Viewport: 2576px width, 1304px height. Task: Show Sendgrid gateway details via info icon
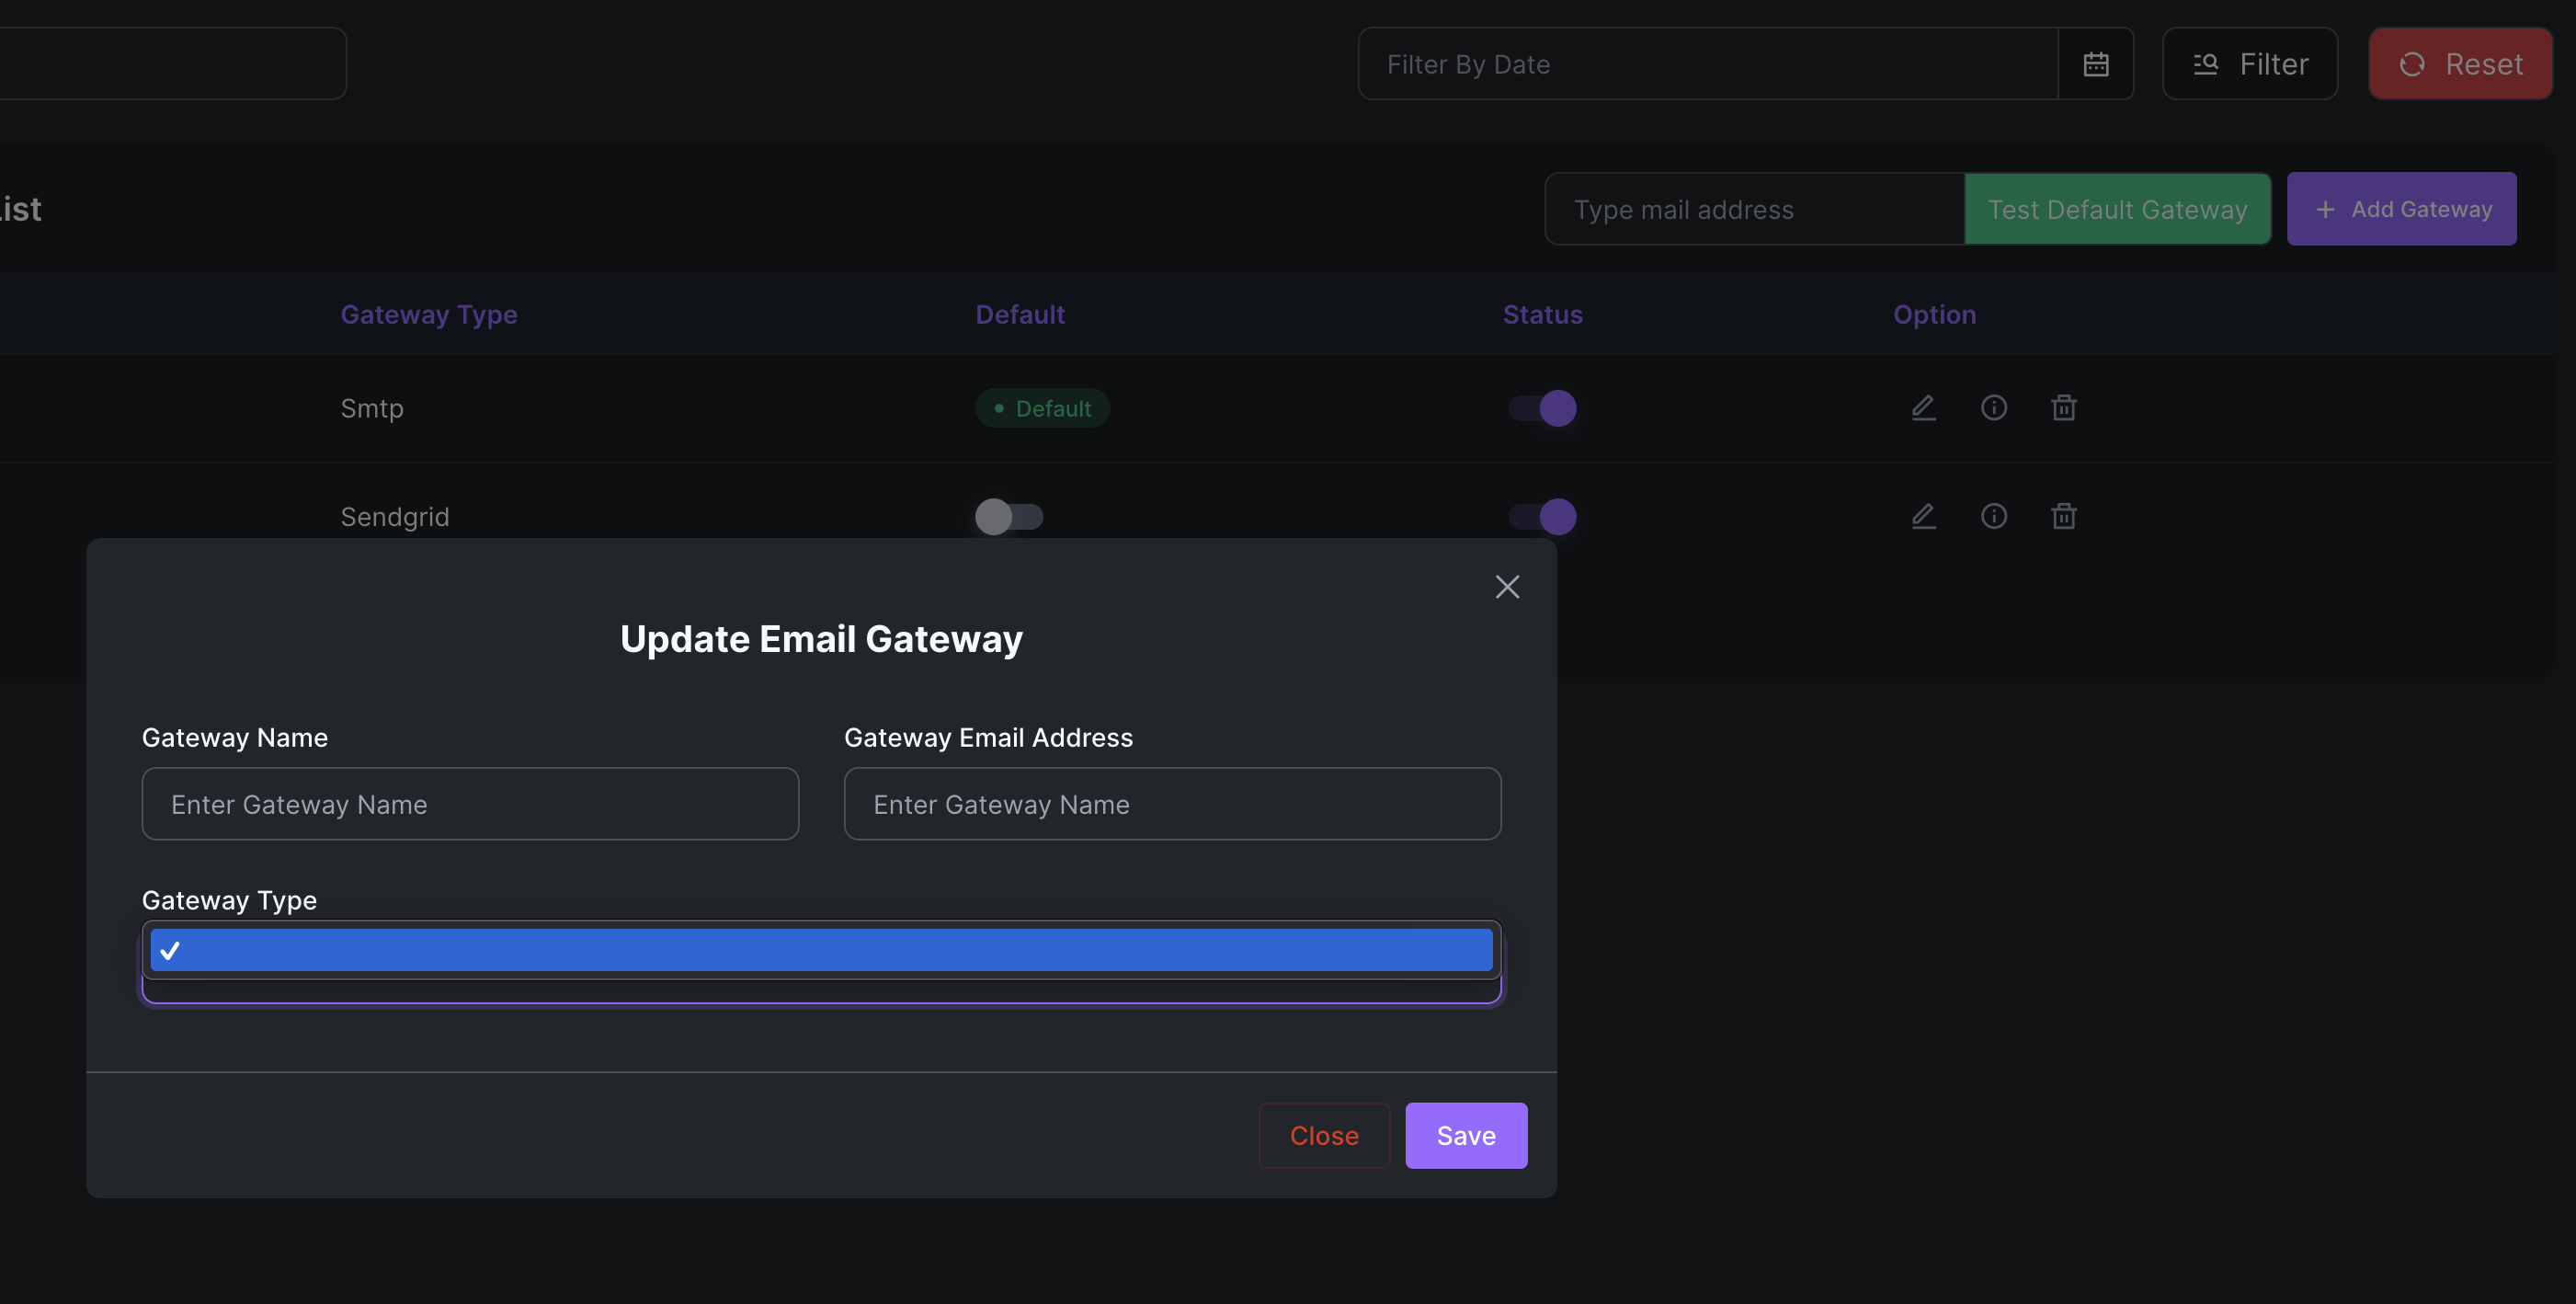coord(1993,516)
